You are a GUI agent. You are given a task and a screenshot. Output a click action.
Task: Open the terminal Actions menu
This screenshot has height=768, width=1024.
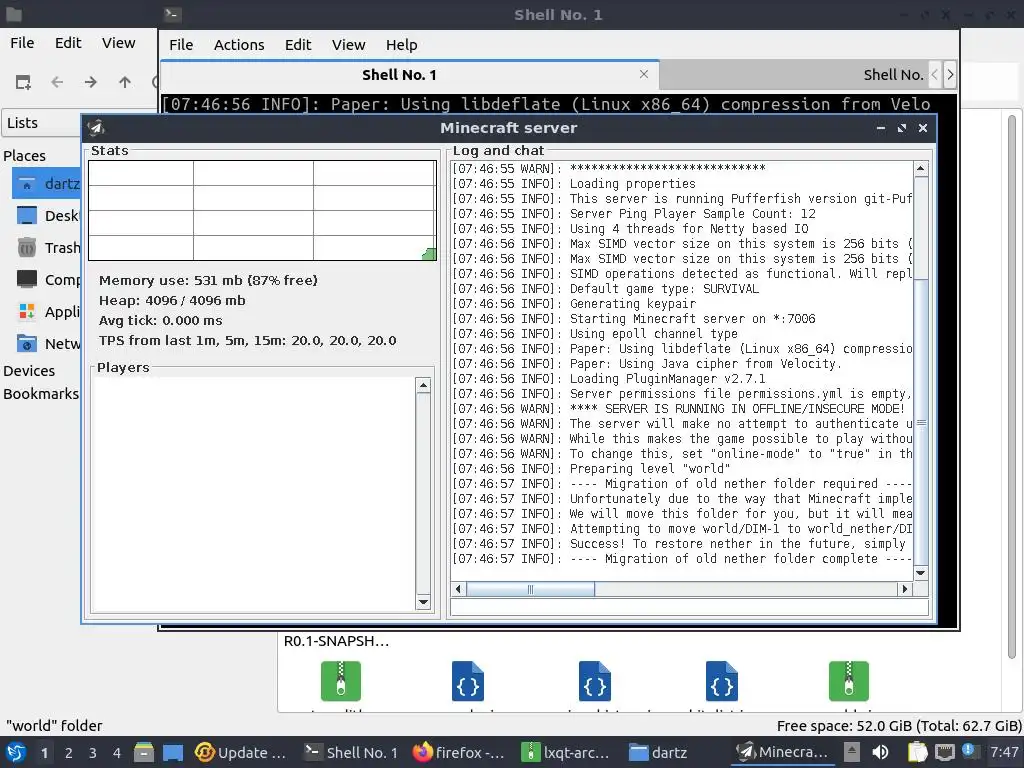tap(239, 44)
